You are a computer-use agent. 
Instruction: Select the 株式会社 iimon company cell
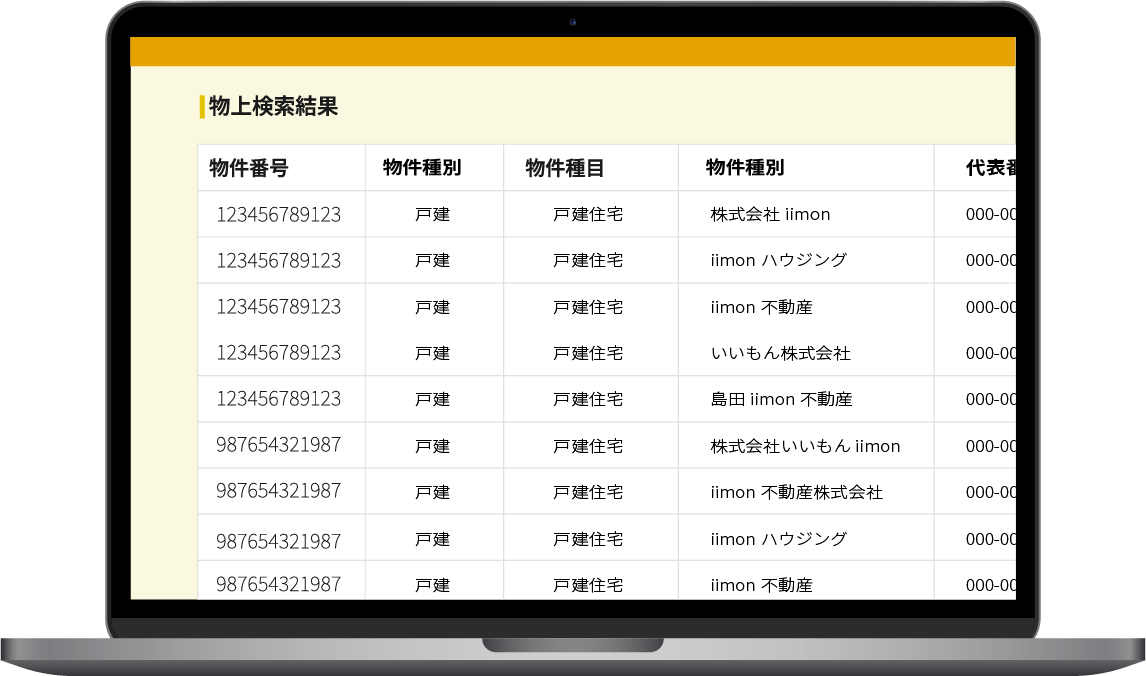point(770,214)
